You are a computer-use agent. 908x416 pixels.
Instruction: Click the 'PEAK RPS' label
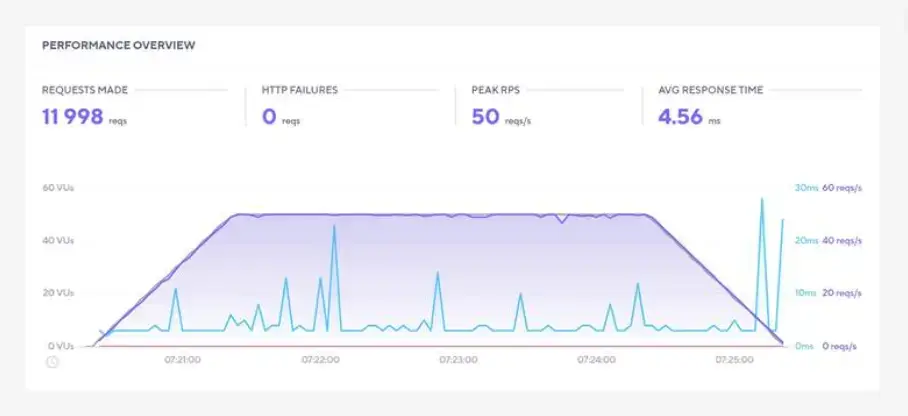pos(495,90)
